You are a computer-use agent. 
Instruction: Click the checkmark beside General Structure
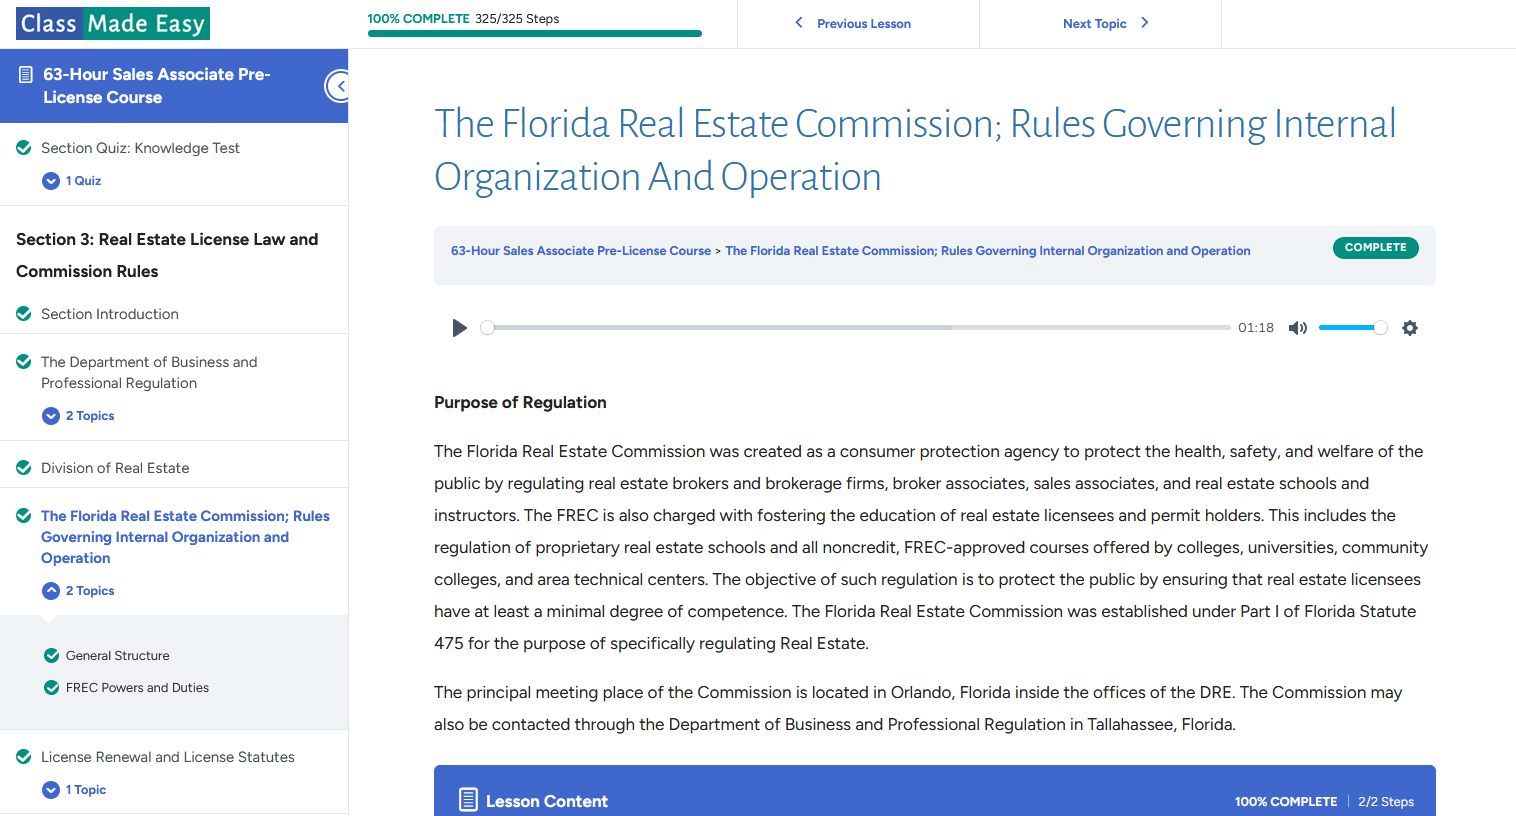52,656
